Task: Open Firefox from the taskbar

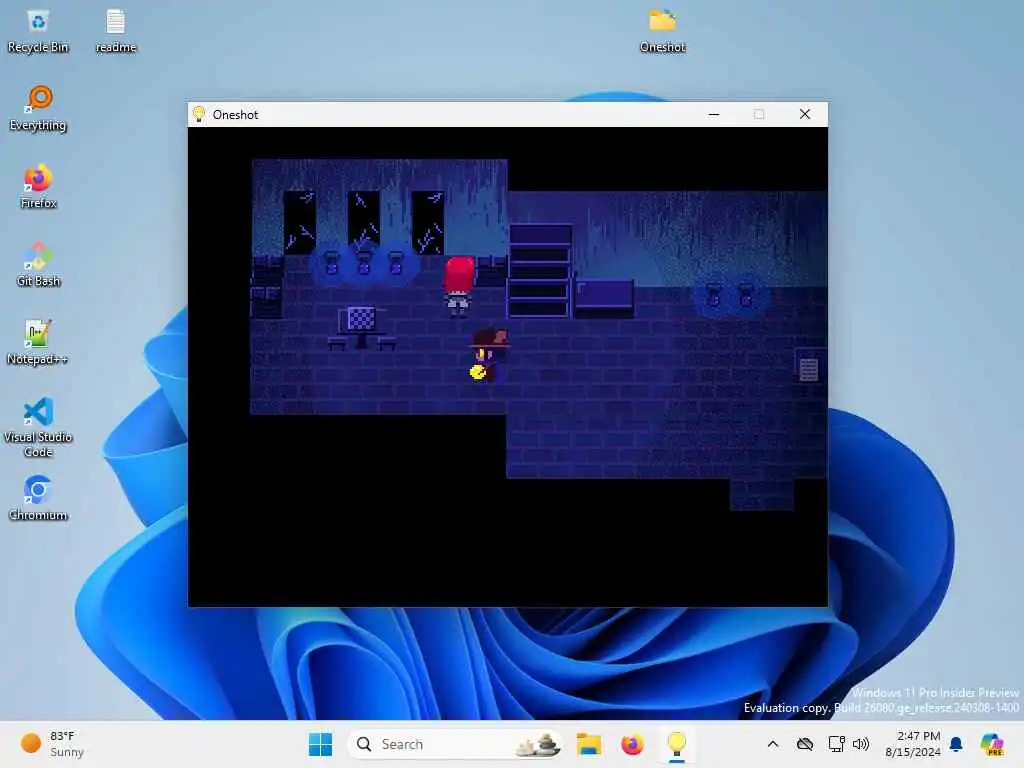Action: point(632,744)
